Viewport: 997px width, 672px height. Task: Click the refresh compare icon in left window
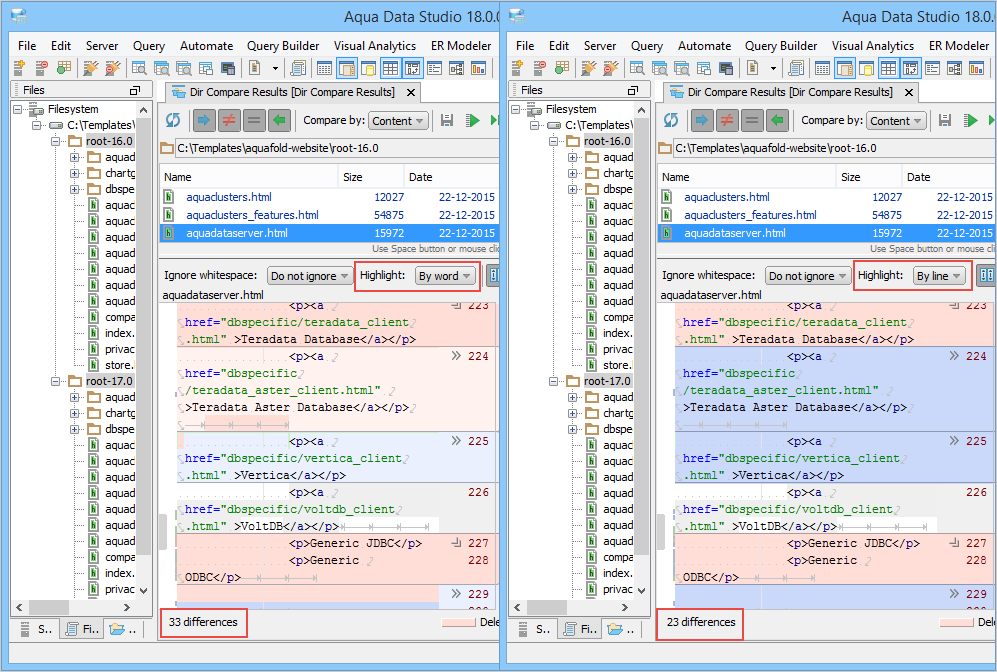173,120
